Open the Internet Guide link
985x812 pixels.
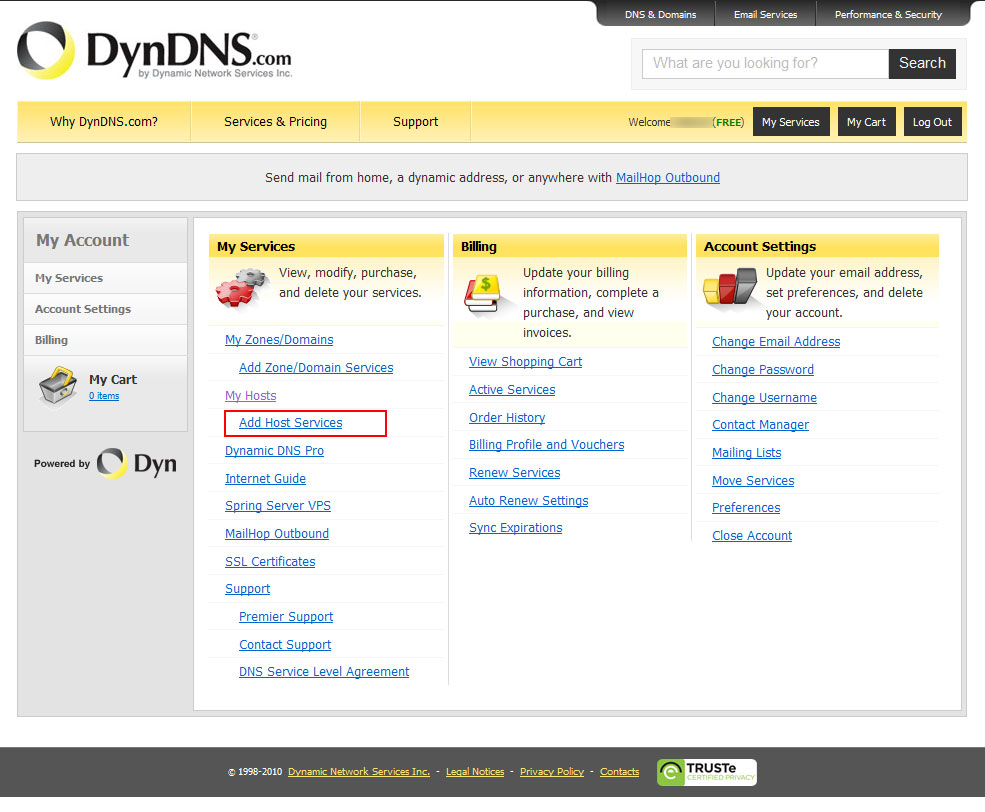(x=265, y=479)
